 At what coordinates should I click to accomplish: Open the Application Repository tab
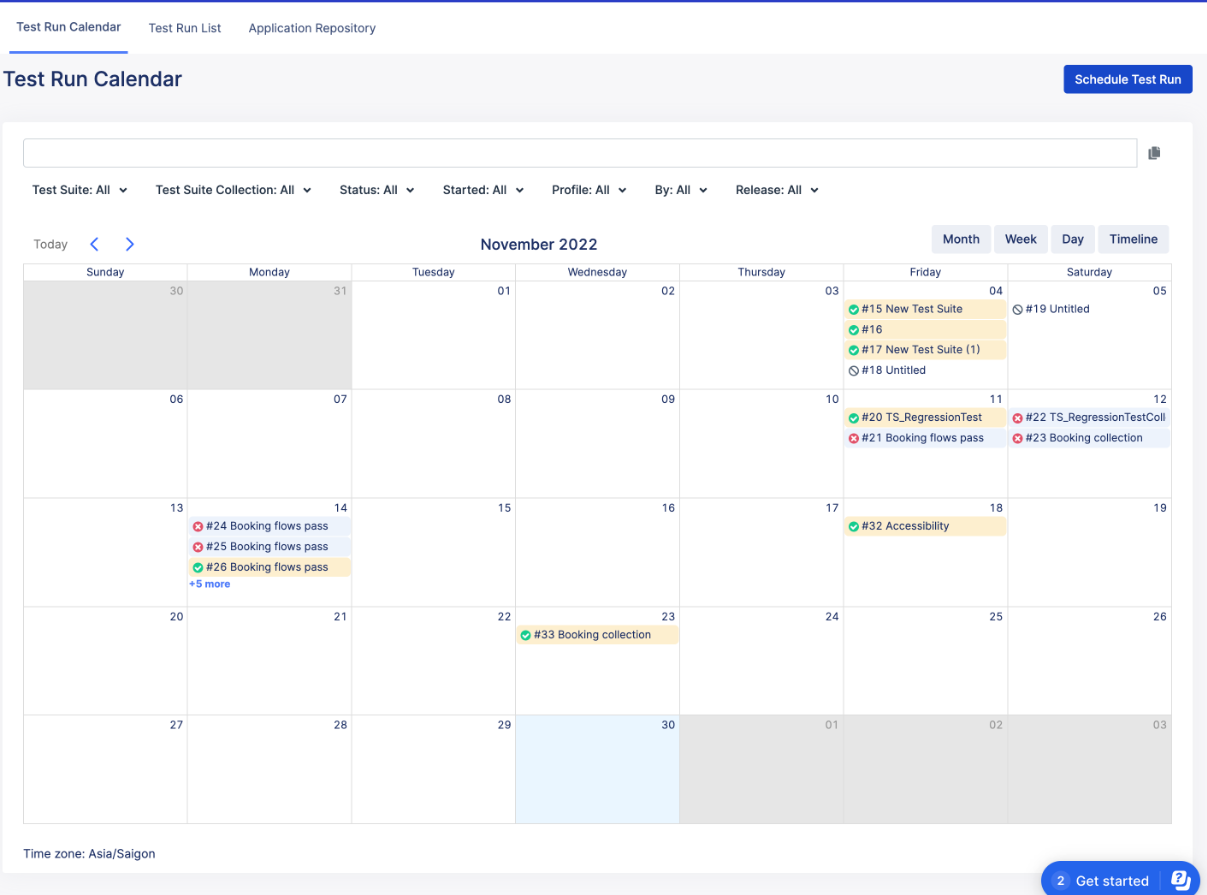(x=312, y=28)
